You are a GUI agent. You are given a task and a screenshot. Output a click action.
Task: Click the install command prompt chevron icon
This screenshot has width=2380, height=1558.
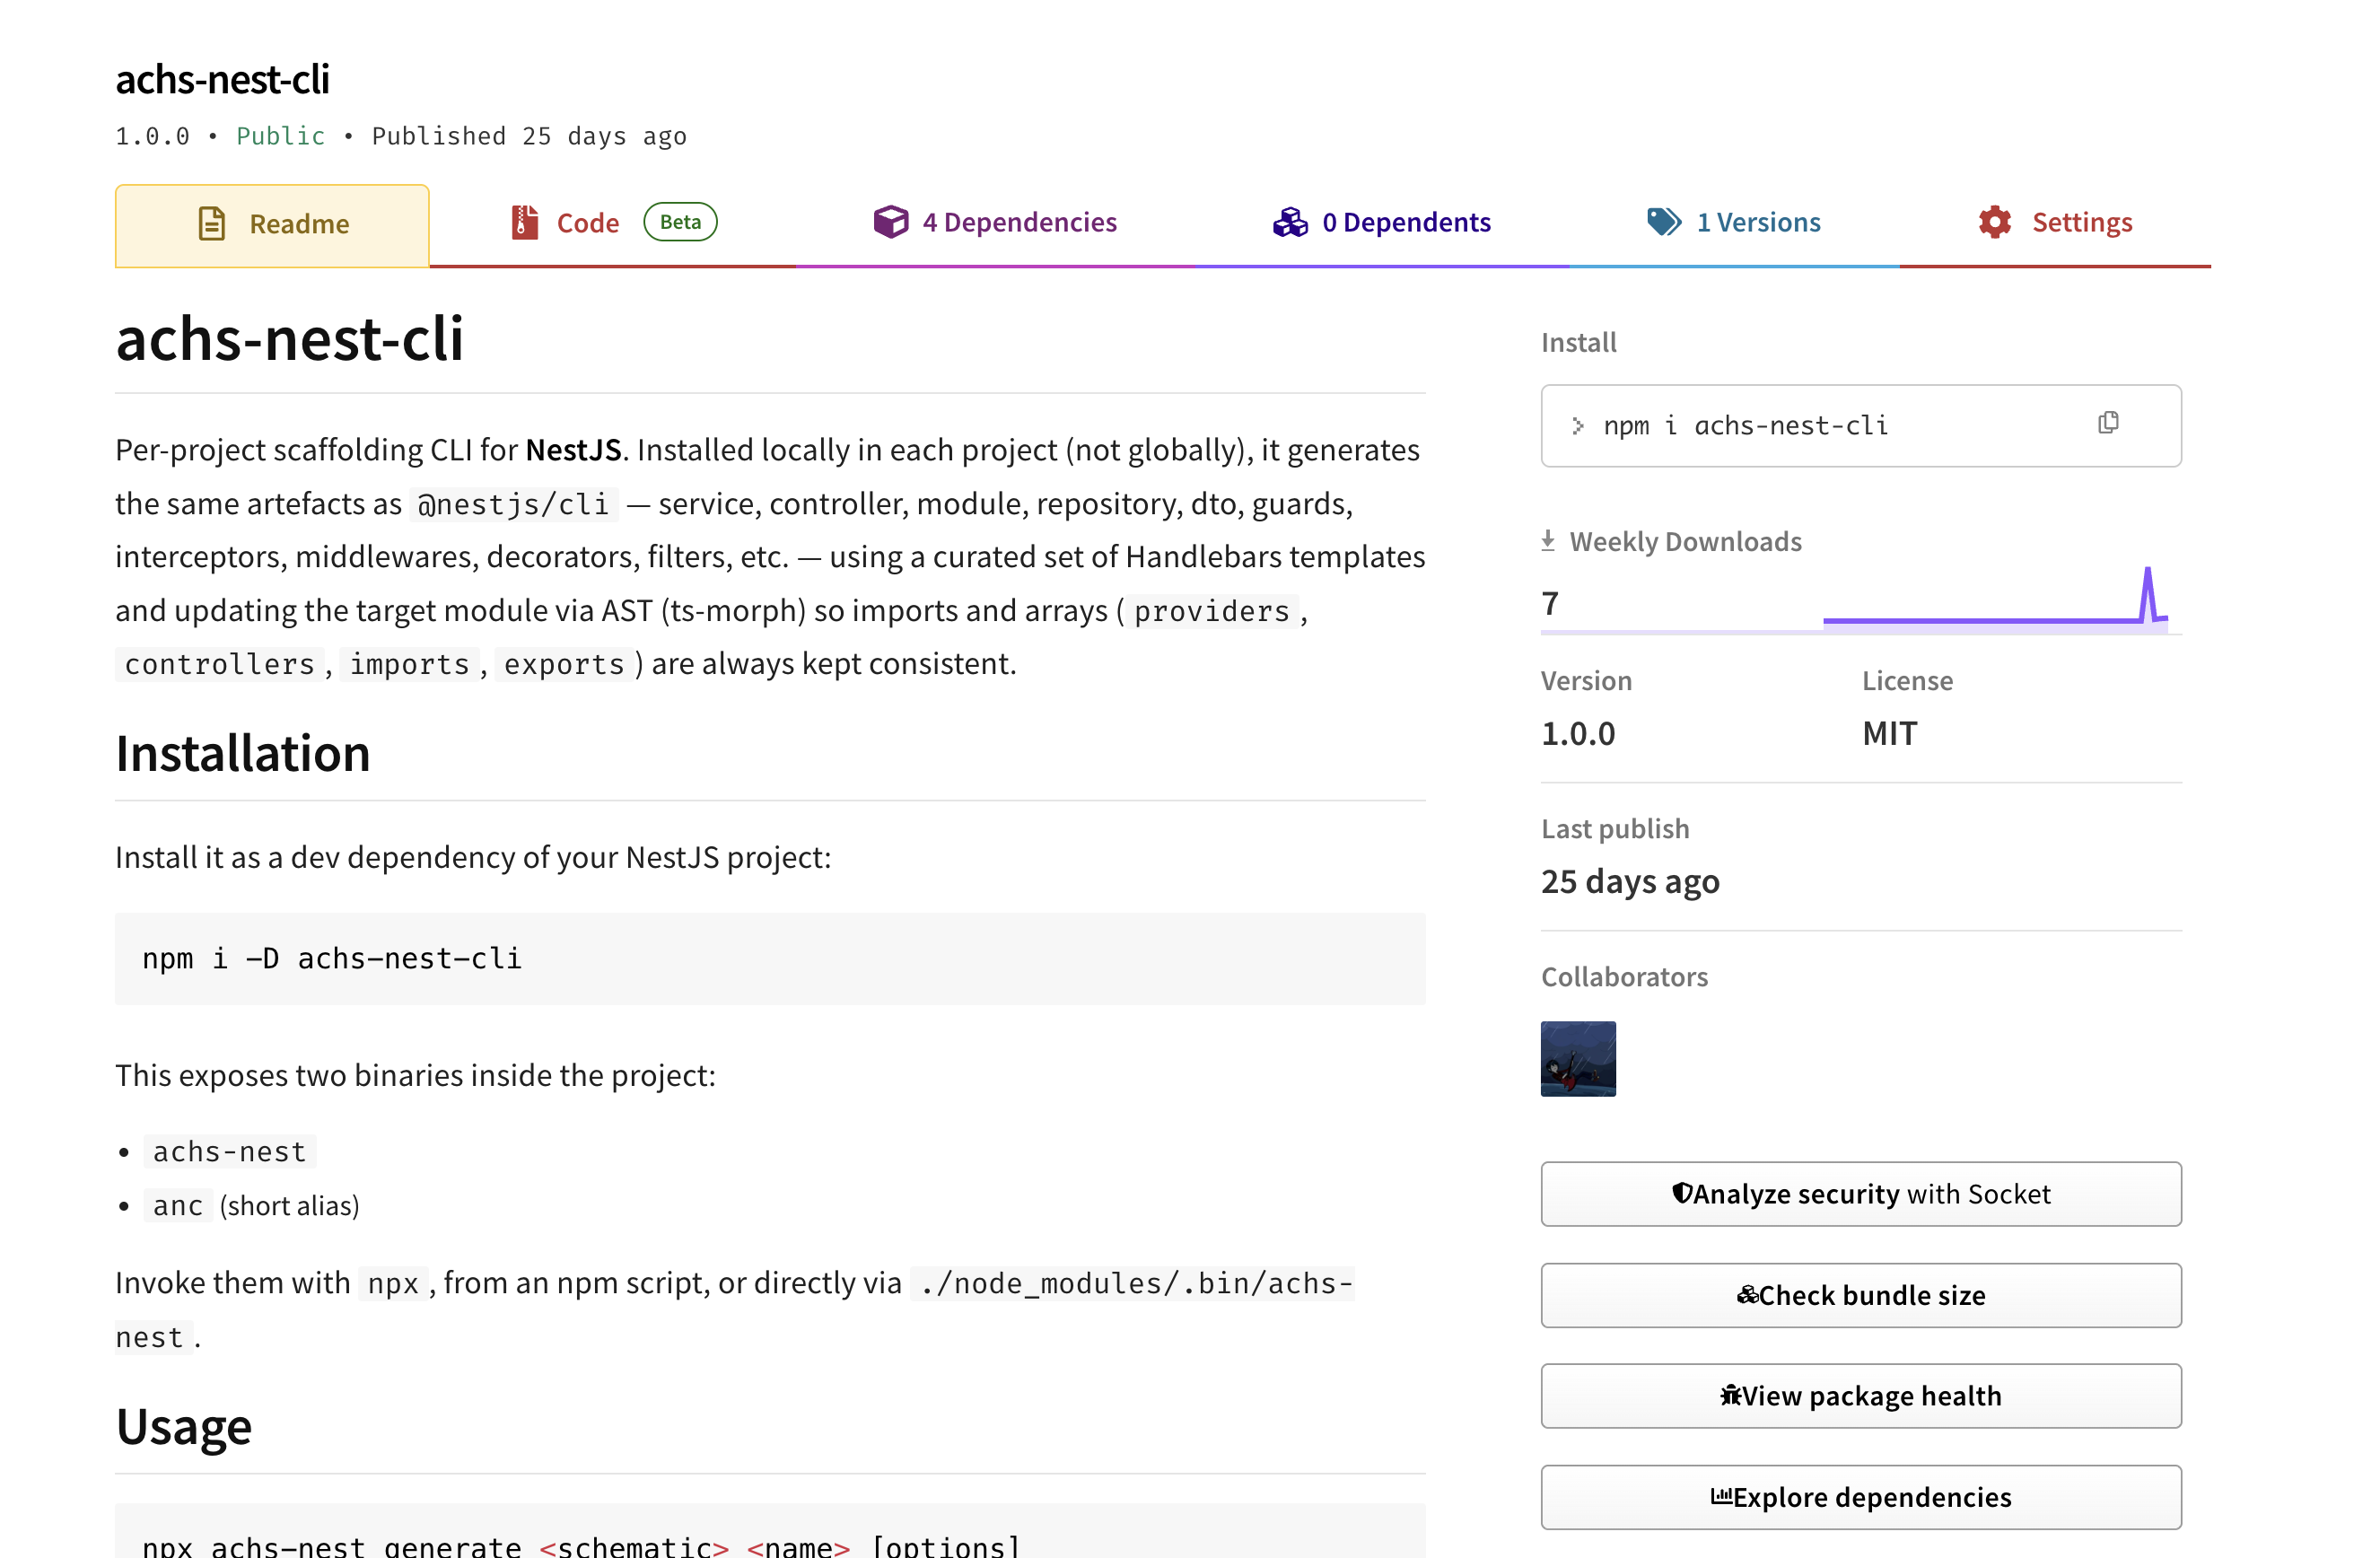pyautogui.click(x=1578, y=426)
